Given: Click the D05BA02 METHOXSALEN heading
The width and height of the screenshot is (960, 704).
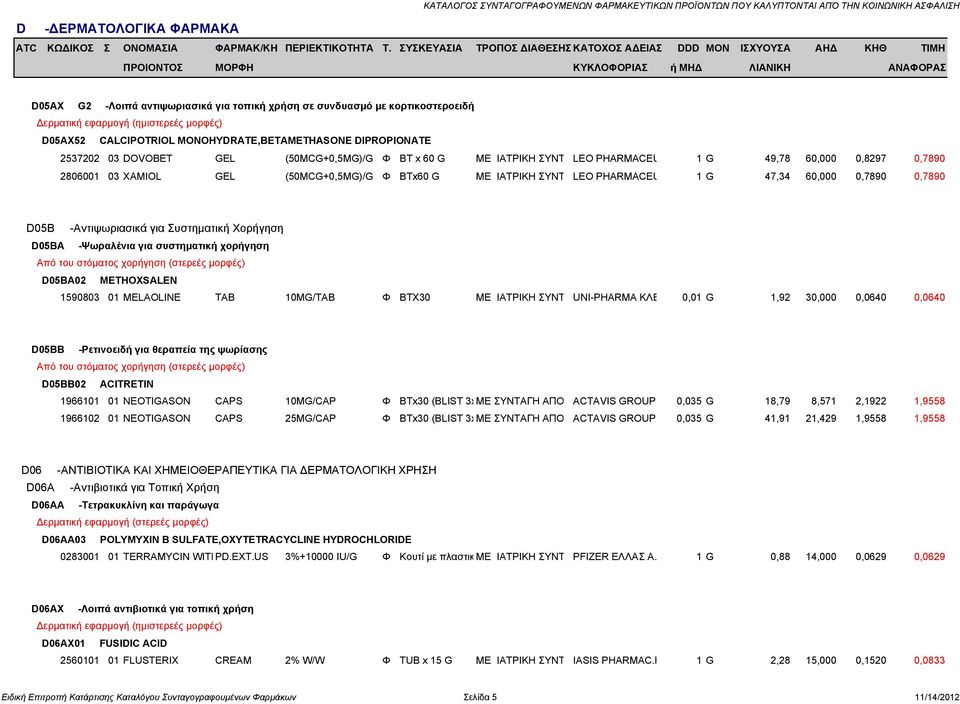Looking at the screenshot, I should tap(110, 280).
